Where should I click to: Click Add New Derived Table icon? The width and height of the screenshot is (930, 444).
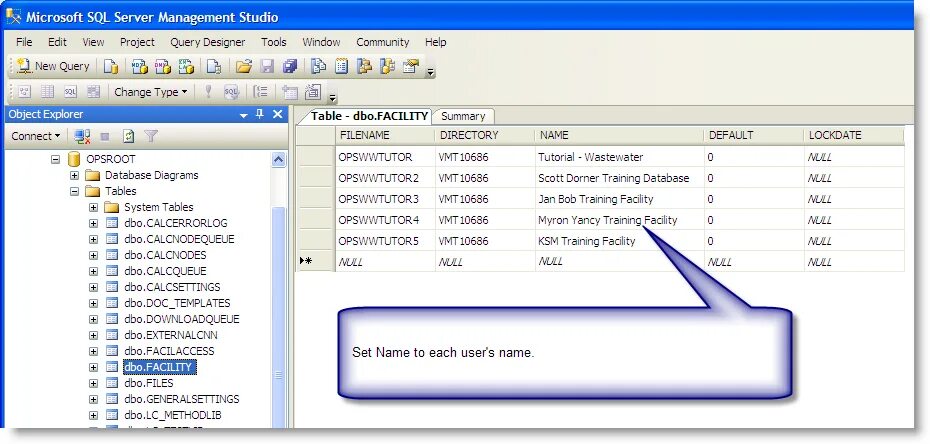(313, 92)
